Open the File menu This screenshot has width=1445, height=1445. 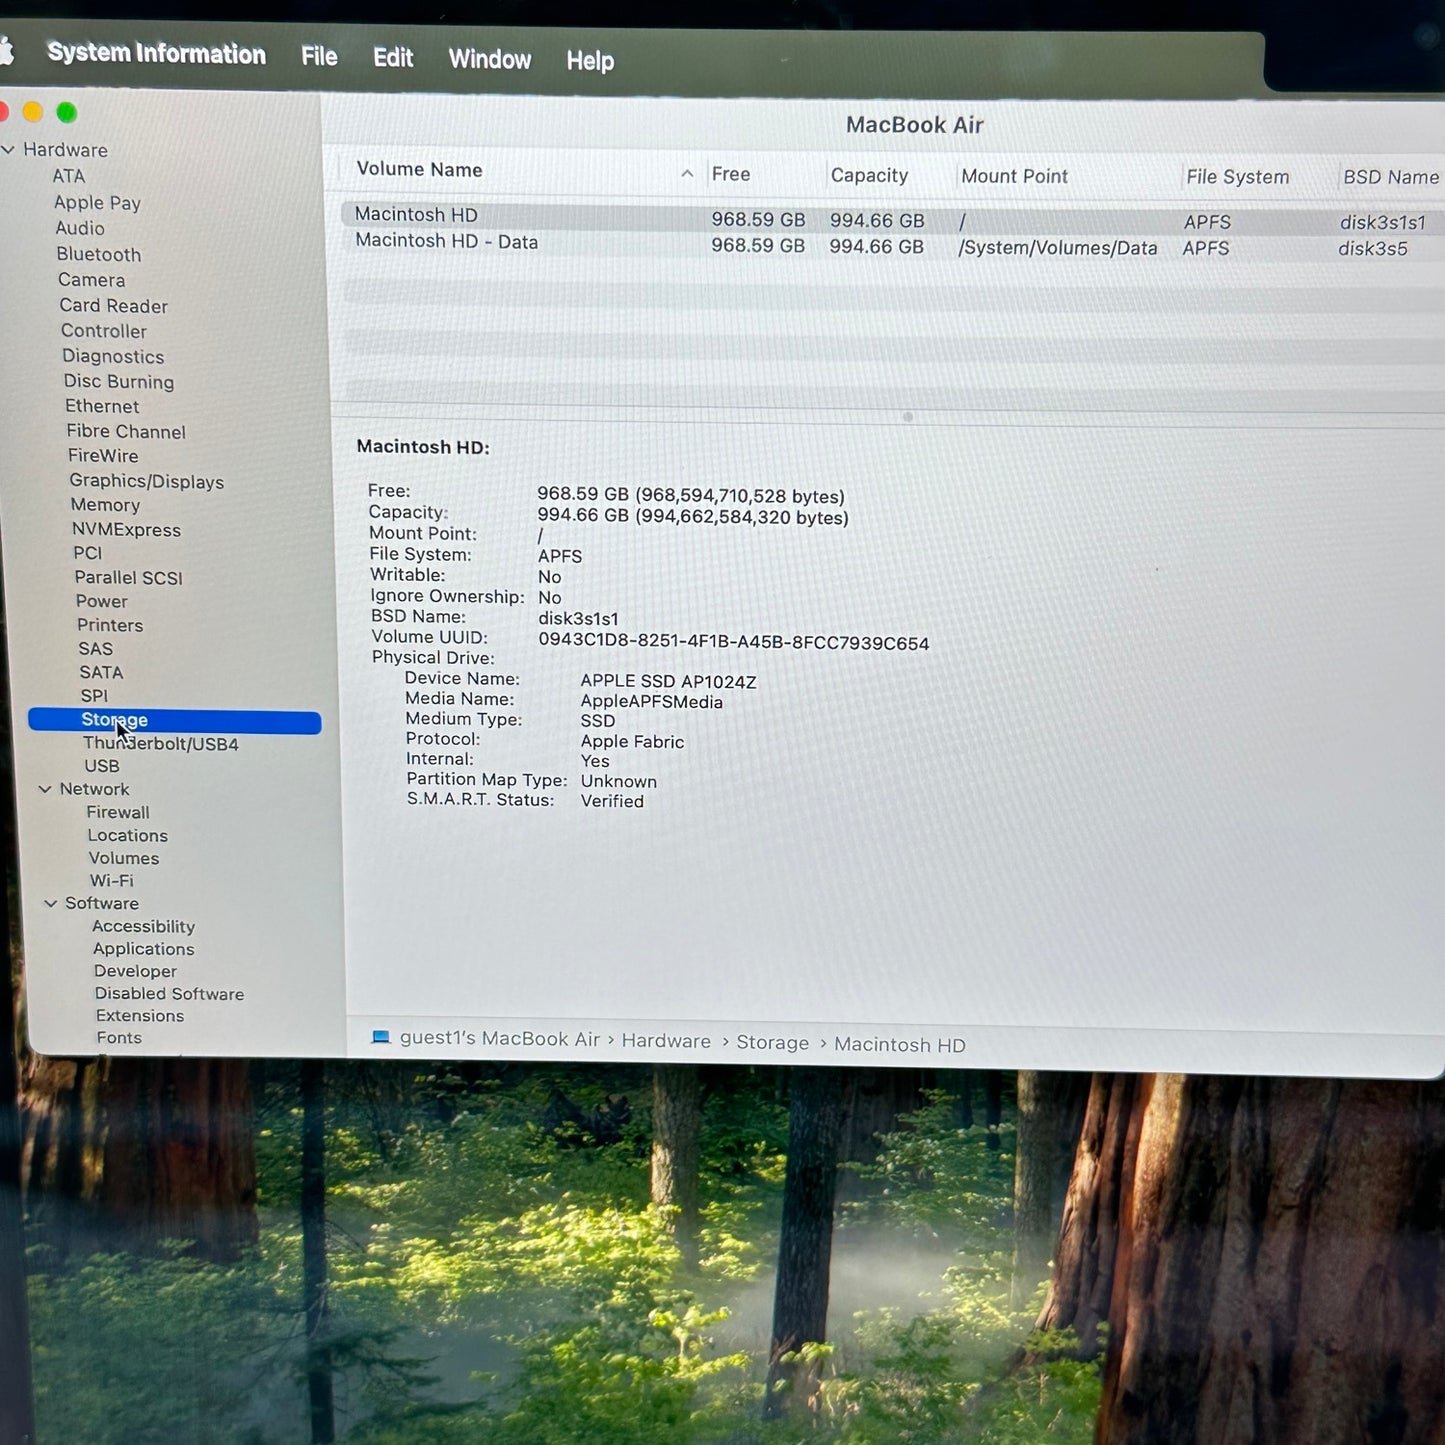click(319, 57)
